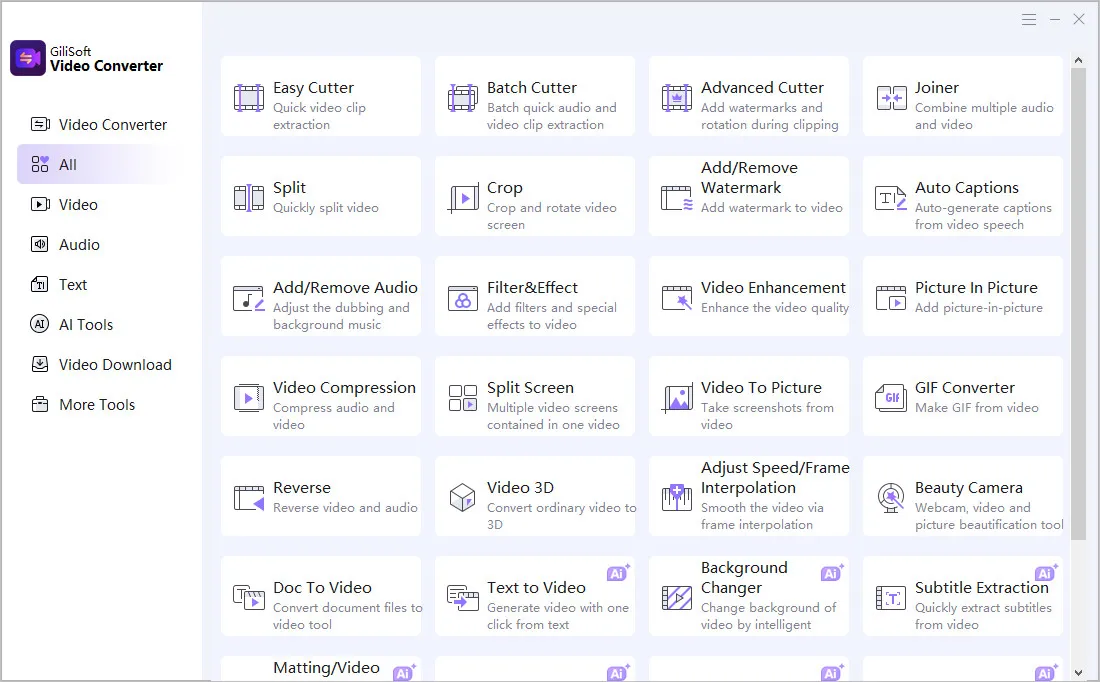
Task: Click the Batch Cutter icon
Action: [x=463, y=98]
